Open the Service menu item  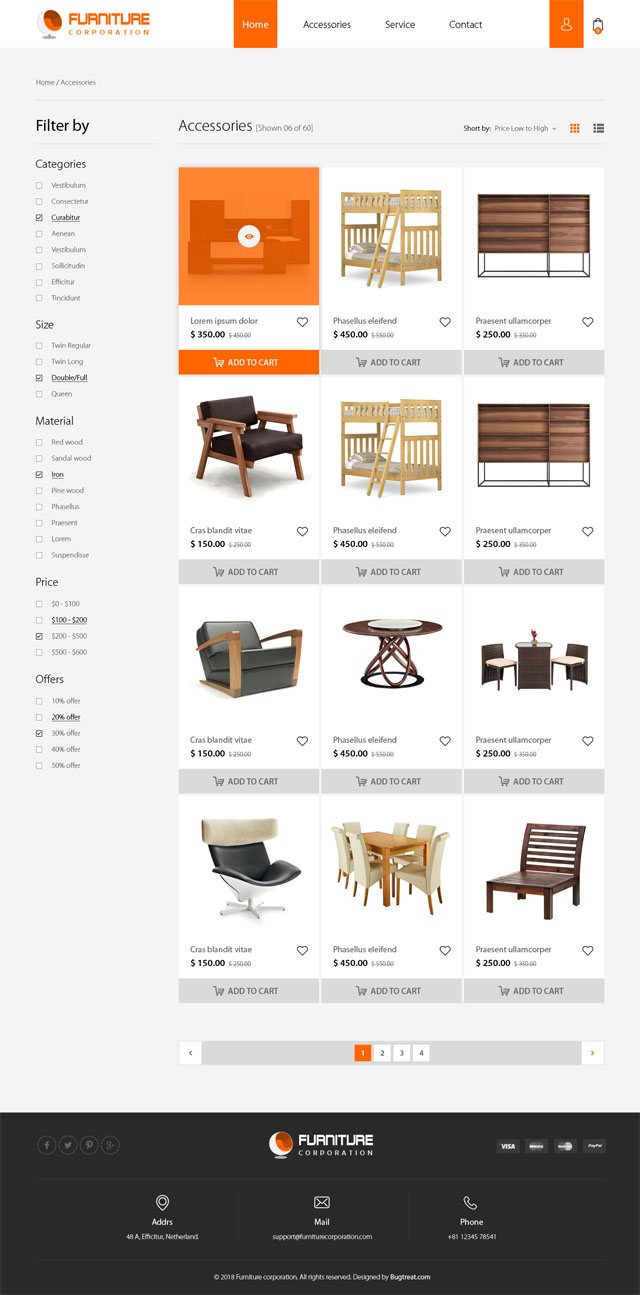[x=400, y=24]
